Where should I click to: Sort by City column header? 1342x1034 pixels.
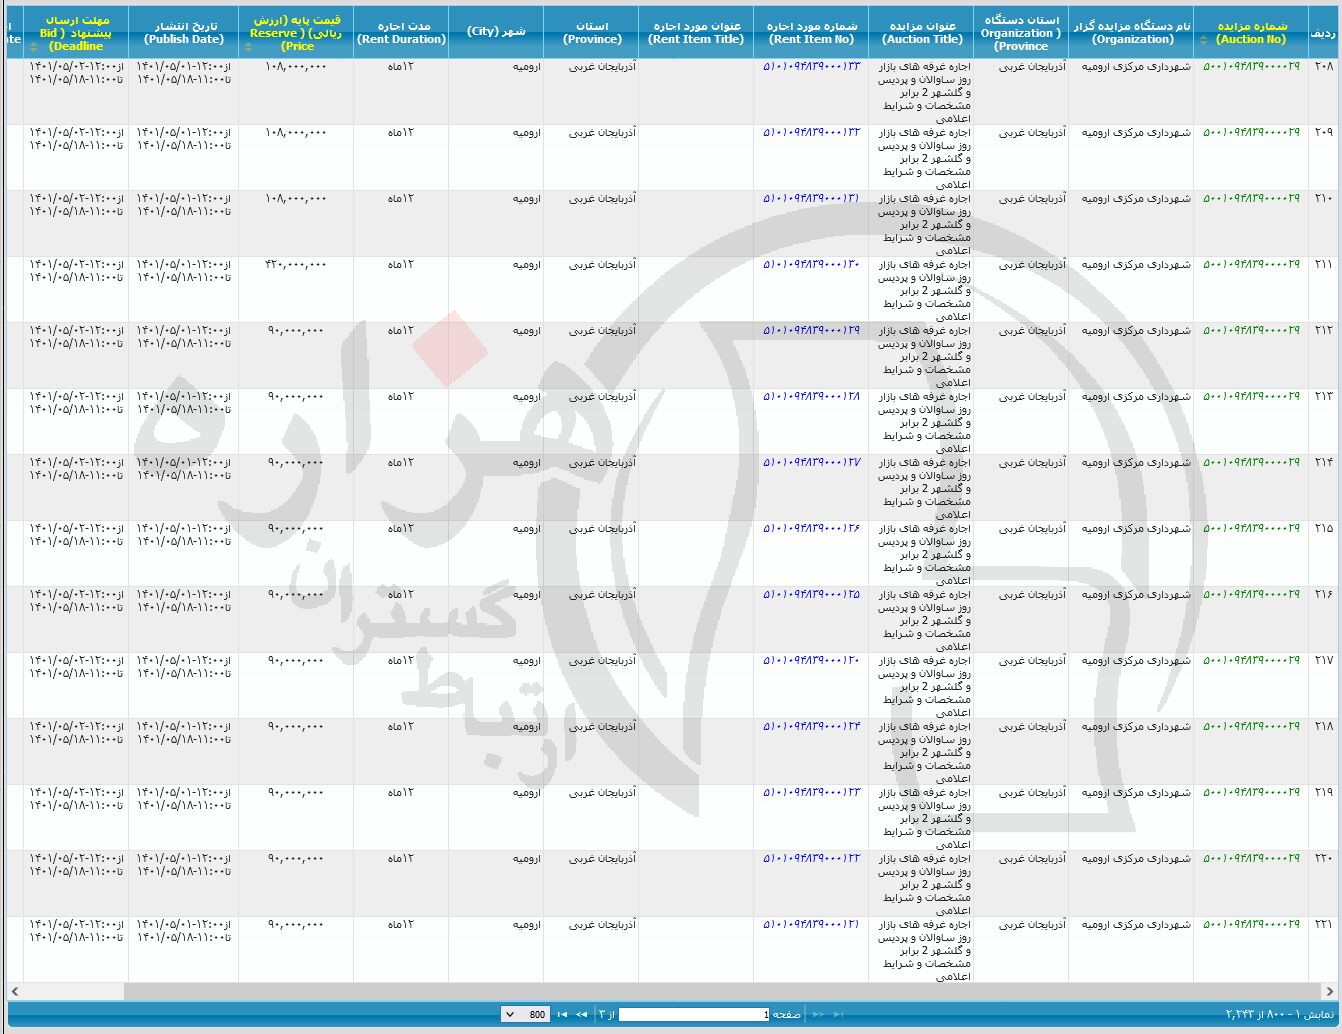[496, 33]
